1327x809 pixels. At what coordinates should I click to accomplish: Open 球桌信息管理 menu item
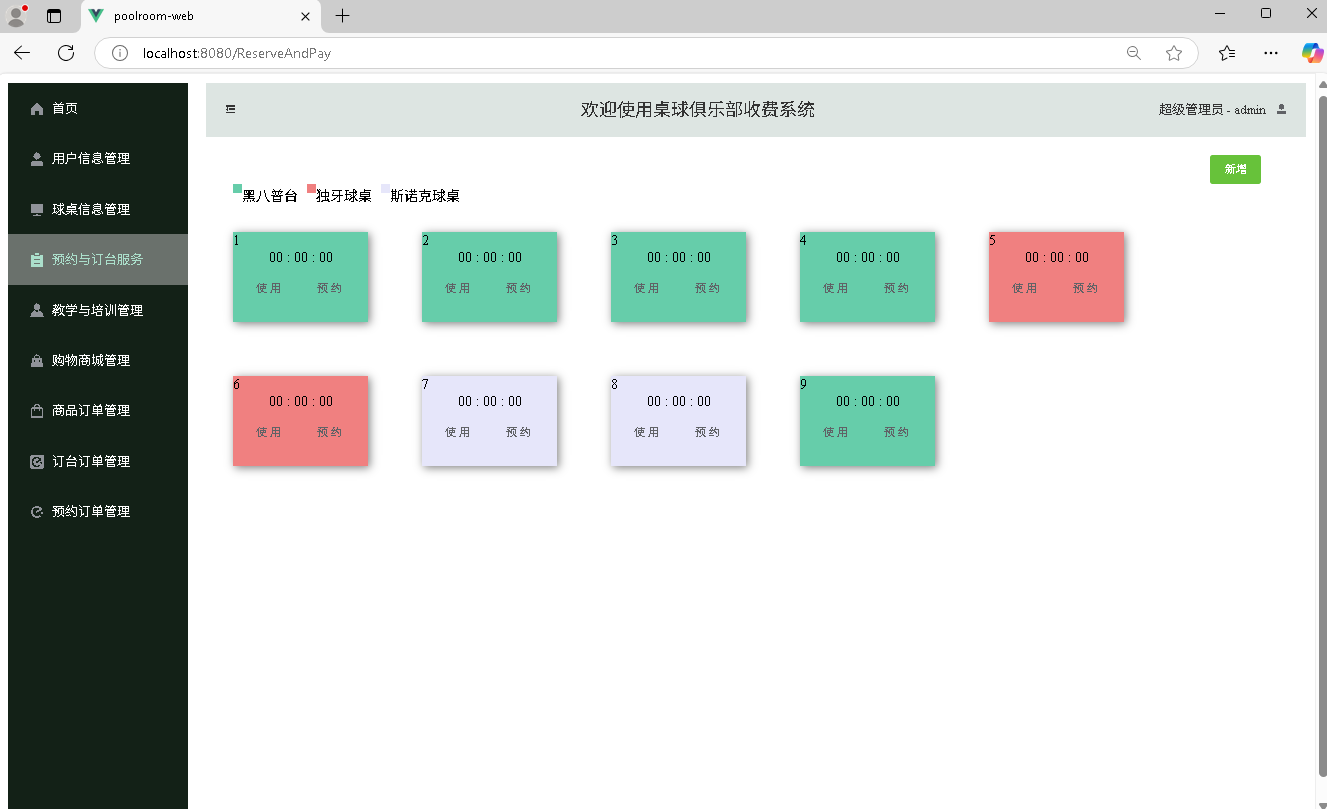pos(98,210)
